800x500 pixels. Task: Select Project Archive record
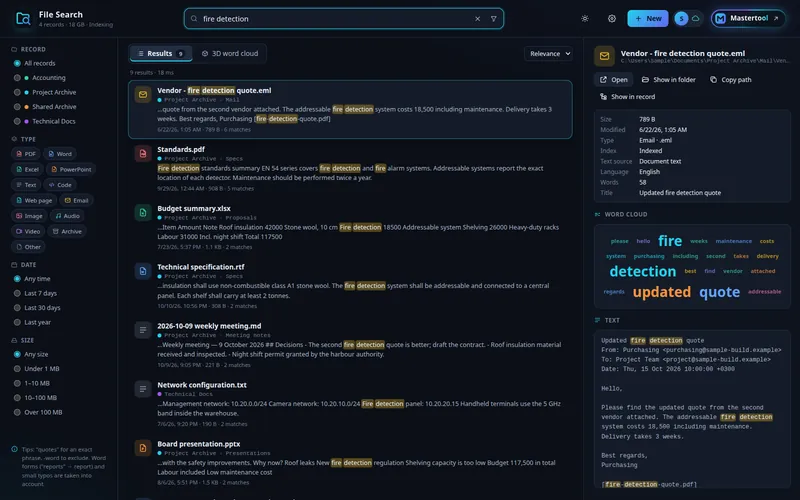[45, 92]
